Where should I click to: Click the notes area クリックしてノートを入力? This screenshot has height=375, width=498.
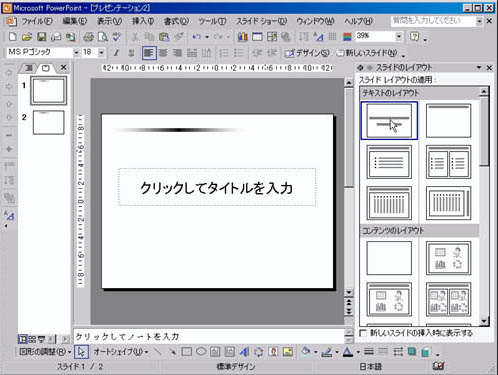pos(209,336)
